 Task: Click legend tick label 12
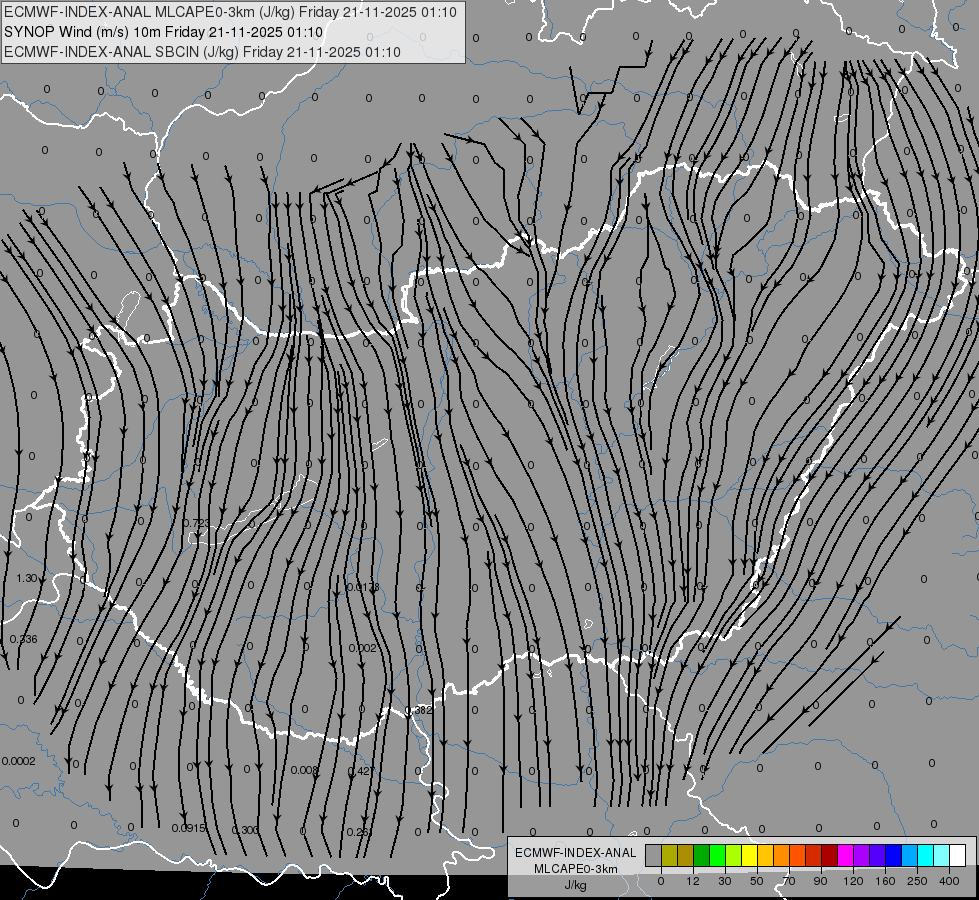tap(692, 881)
